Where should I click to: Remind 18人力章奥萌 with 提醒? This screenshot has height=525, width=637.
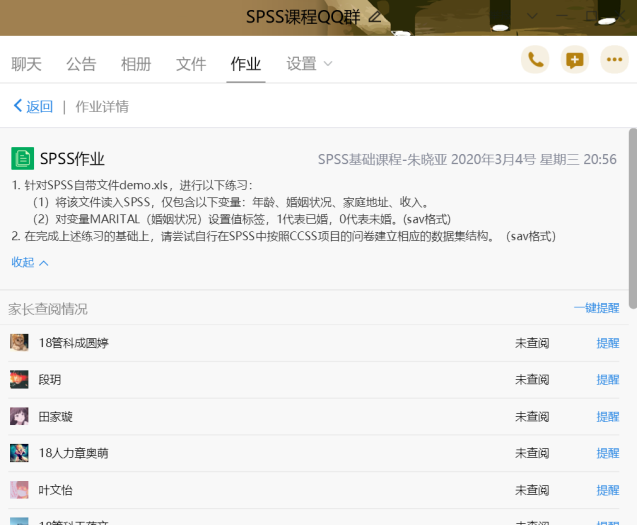coord(608,453)
